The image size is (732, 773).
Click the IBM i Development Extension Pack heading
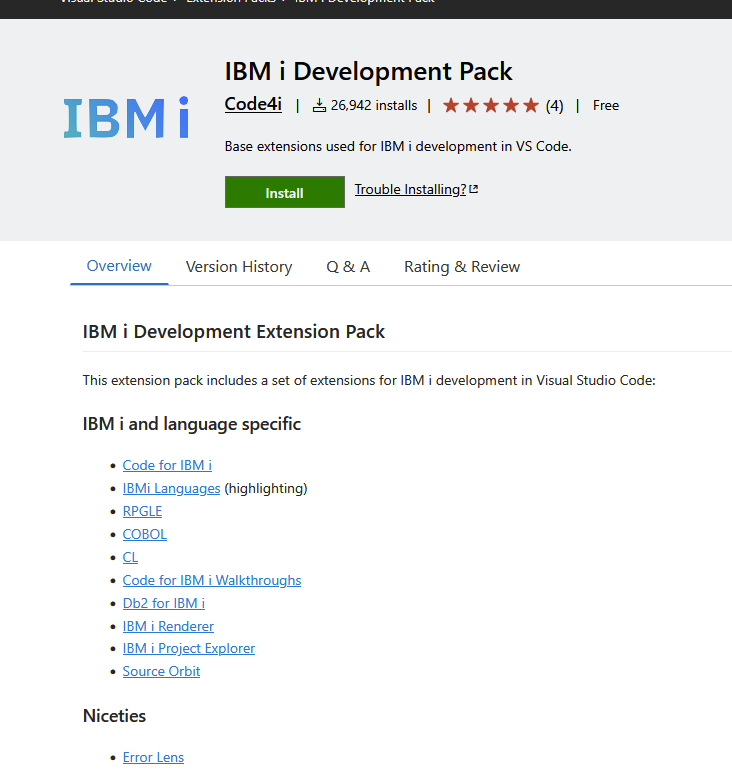234,332
